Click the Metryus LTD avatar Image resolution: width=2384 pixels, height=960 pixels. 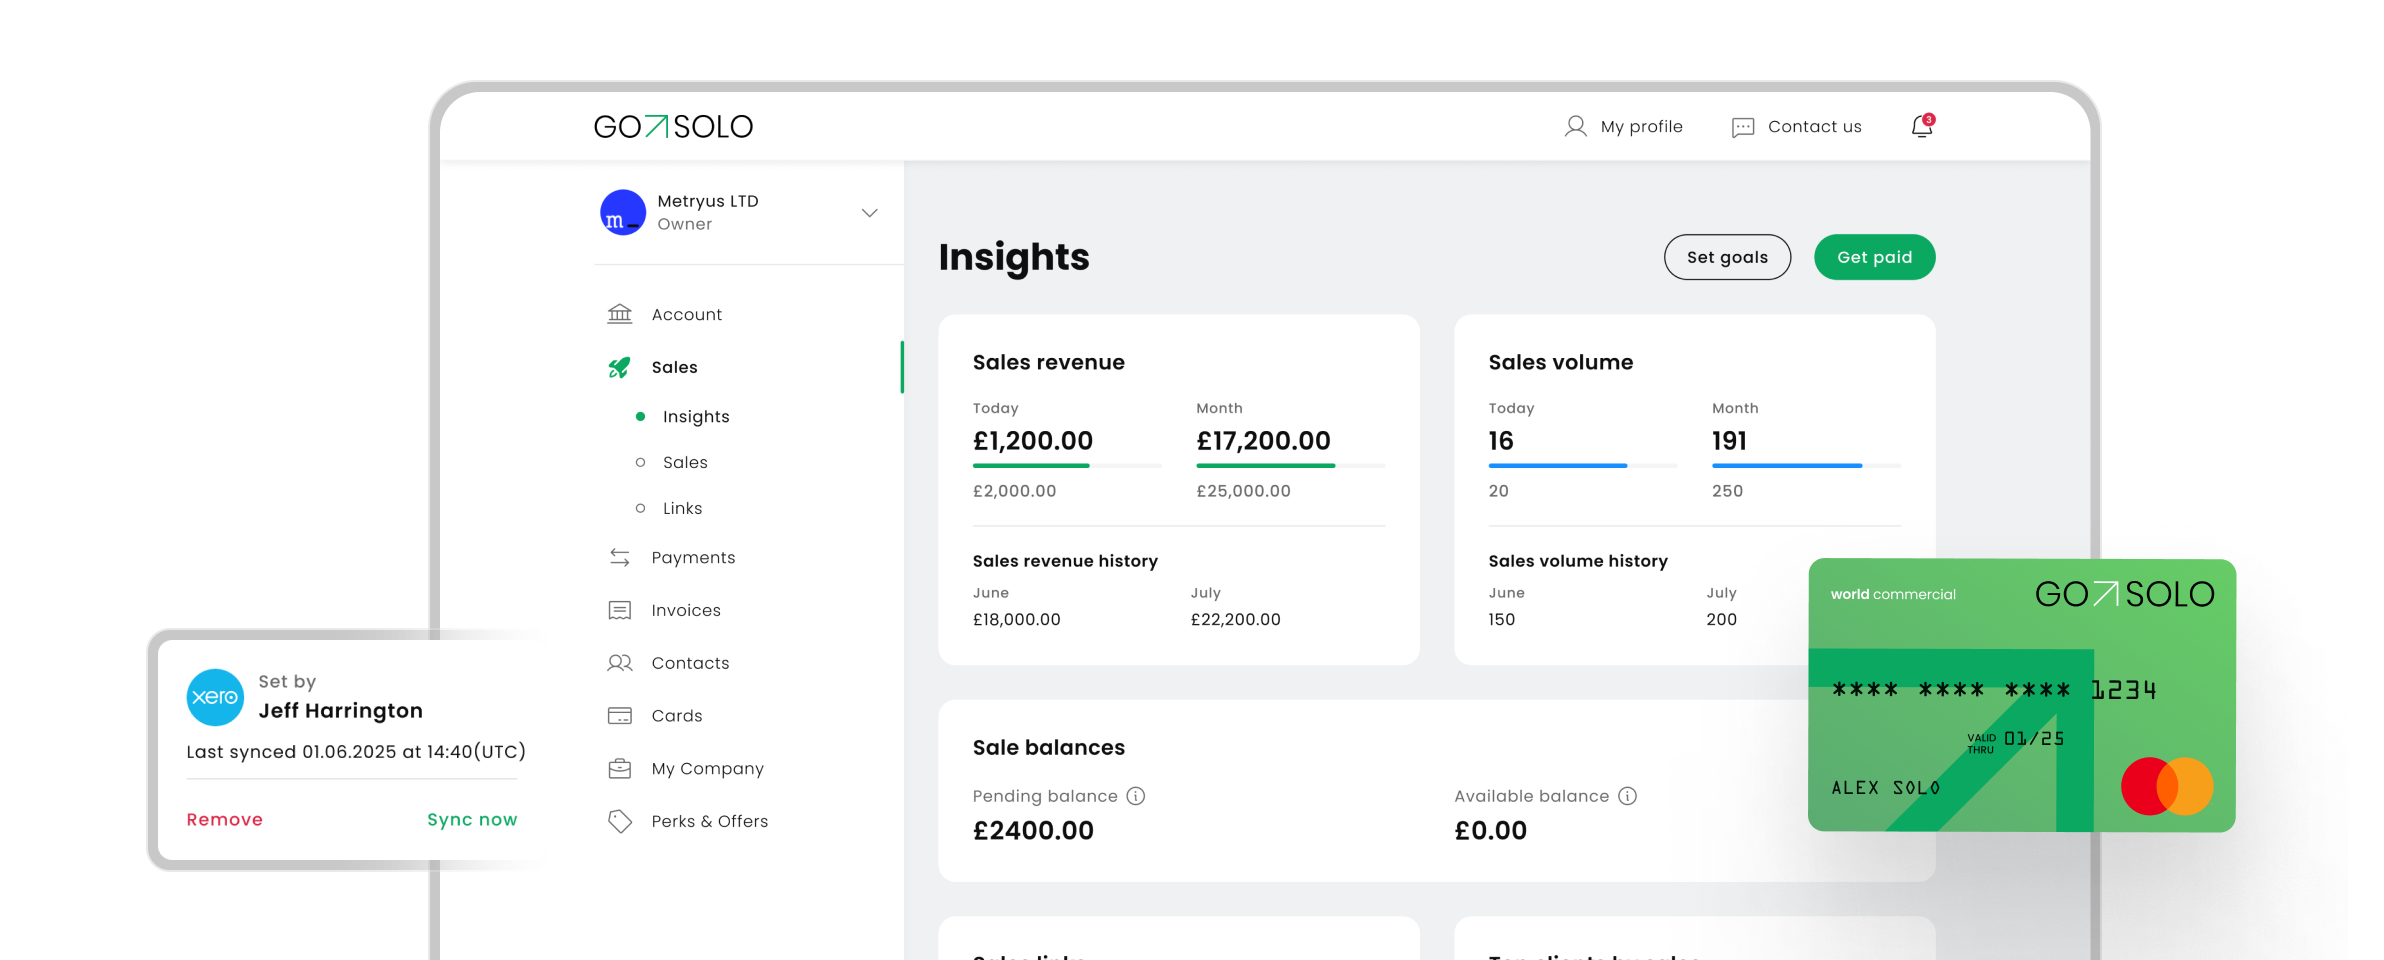tap(622, 212)
